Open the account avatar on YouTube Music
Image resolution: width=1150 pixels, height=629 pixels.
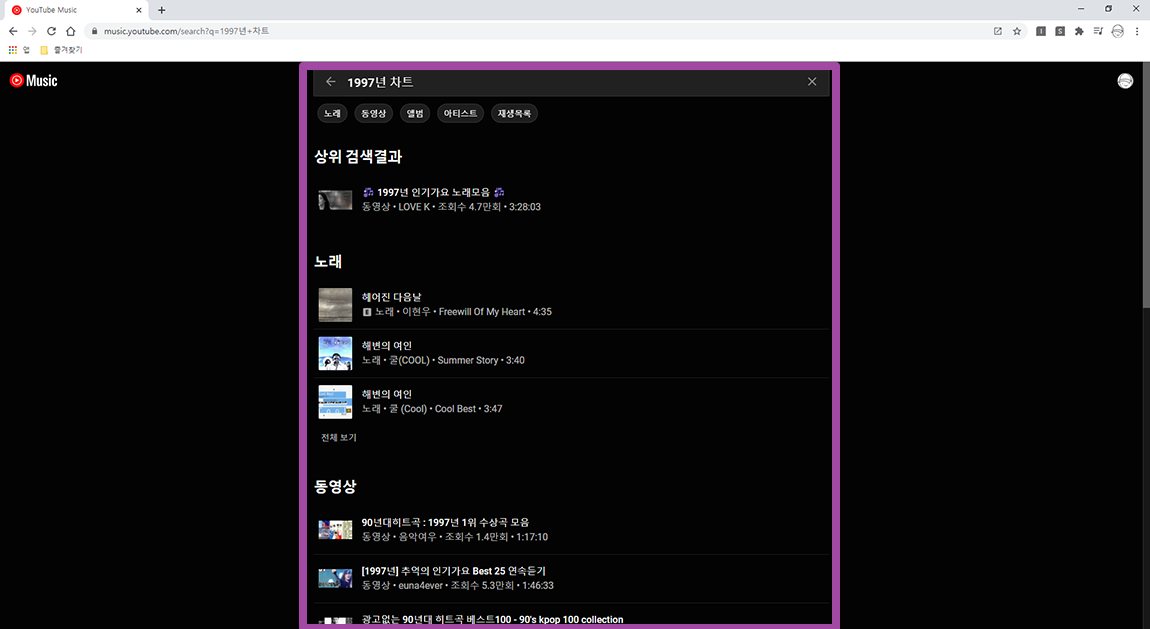pyautogui.click(x=1125, y=81)
